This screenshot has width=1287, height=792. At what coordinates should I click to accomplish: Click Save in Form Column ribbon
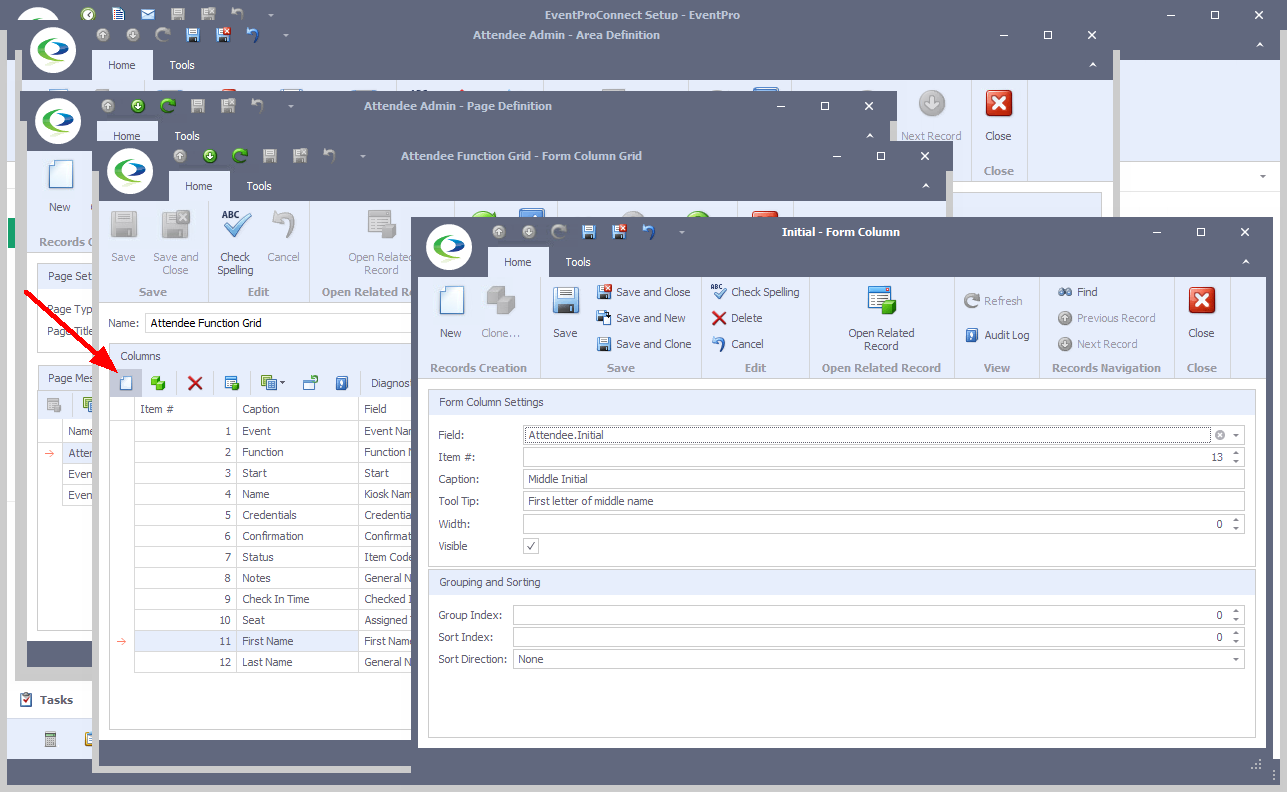(565, 313)
